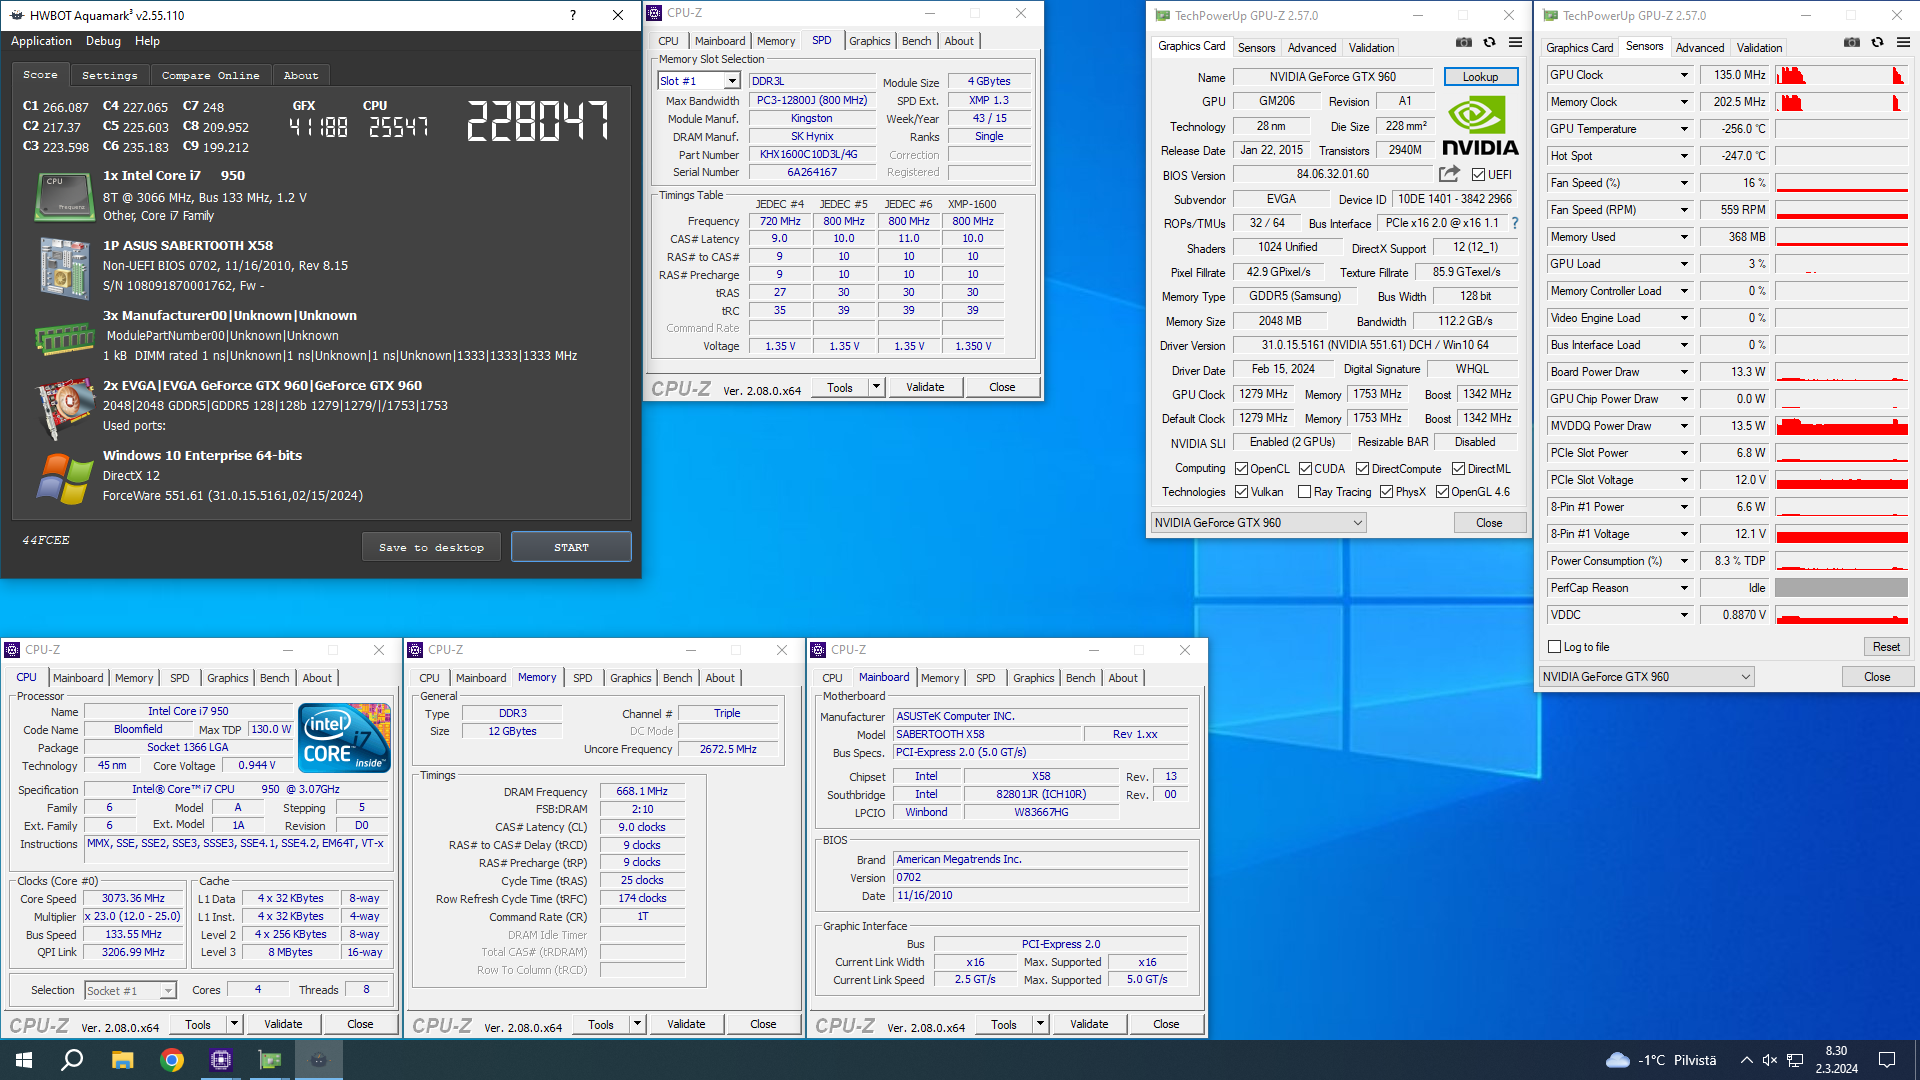This screenshot has height=1080, width=1920.
Task: Toggle the Vulkan checkbox
Action: pos(1241,492)
